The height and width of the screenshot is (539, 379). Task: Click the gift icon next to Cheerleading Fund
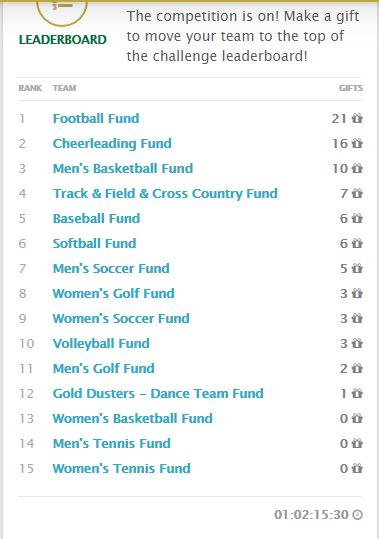coord(357,143)
